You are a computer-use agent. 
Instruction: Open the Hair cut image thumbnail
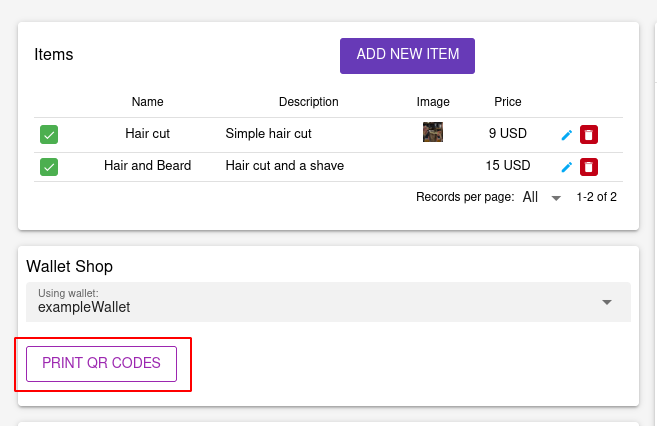click(x=433, y=132)
